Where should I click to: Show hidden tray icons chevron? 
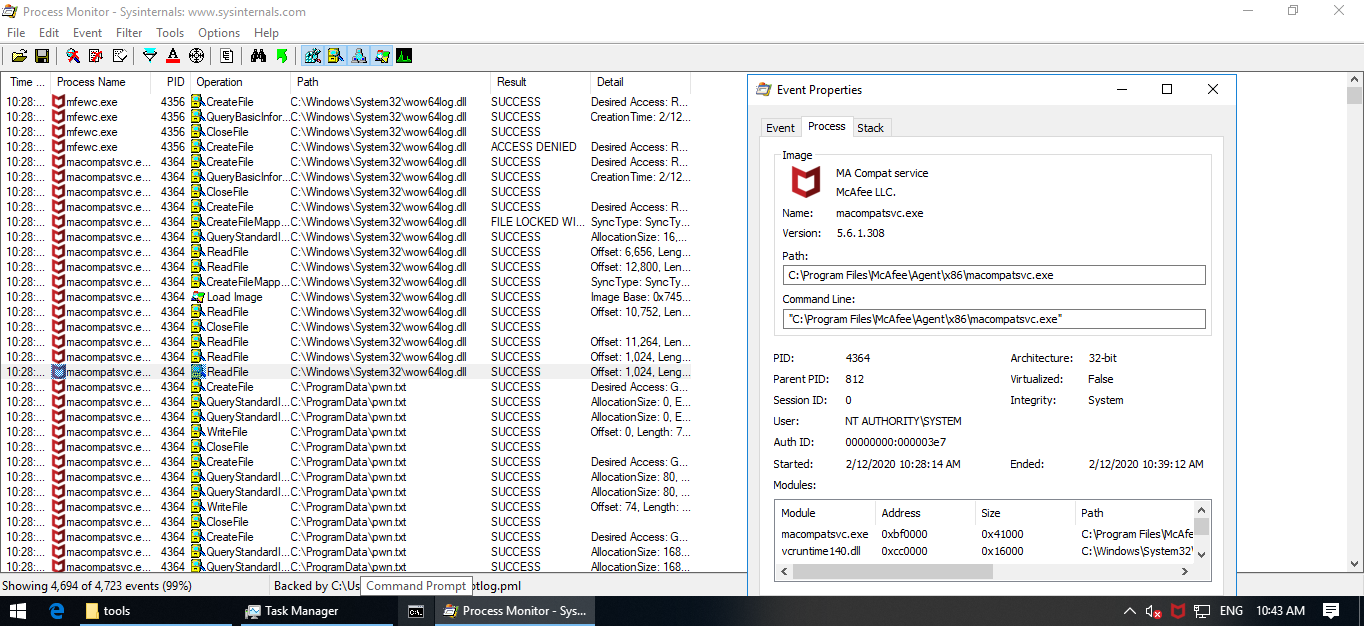[1130, 611]
